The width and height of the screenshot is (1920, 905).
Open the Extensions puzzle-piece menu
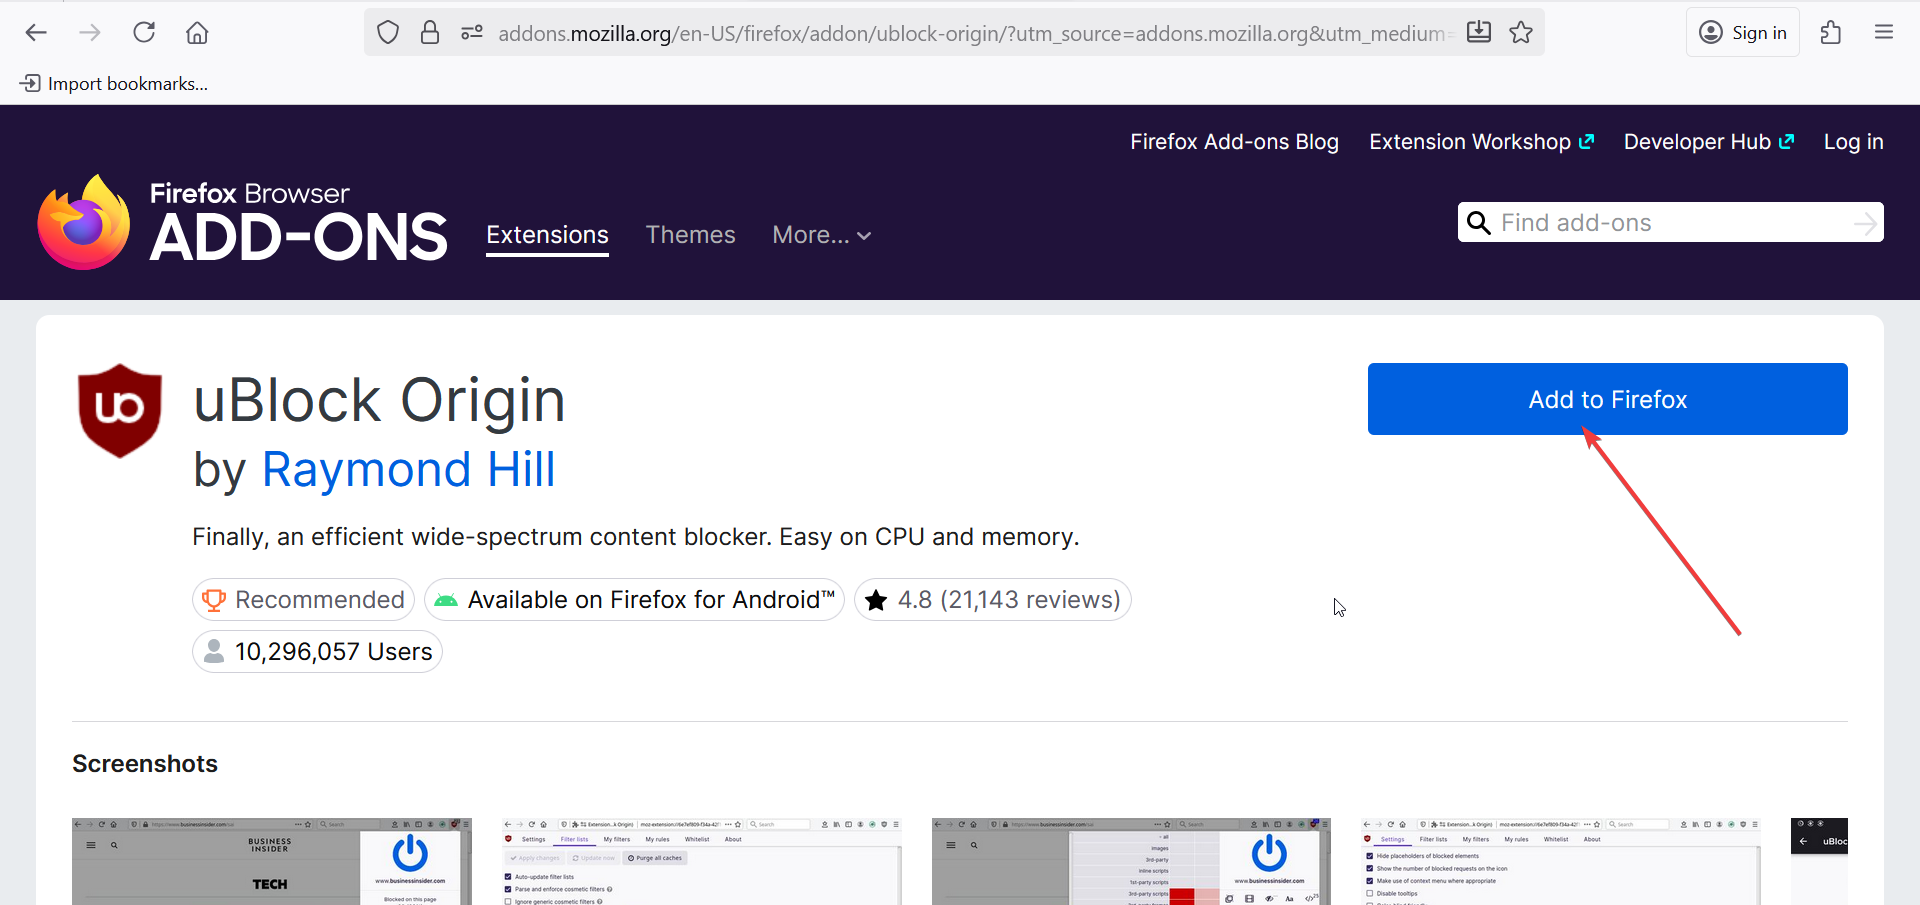(x=1831, y=33)
